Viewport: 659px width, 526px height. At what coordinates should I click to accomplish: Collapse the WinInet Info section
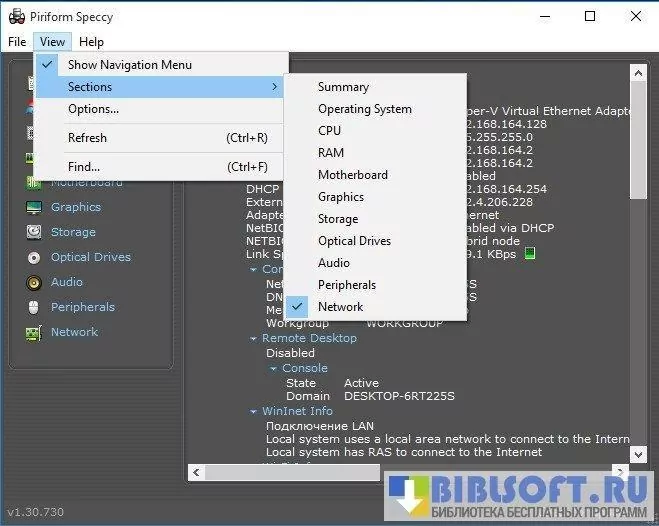click(x=253, y=411)
